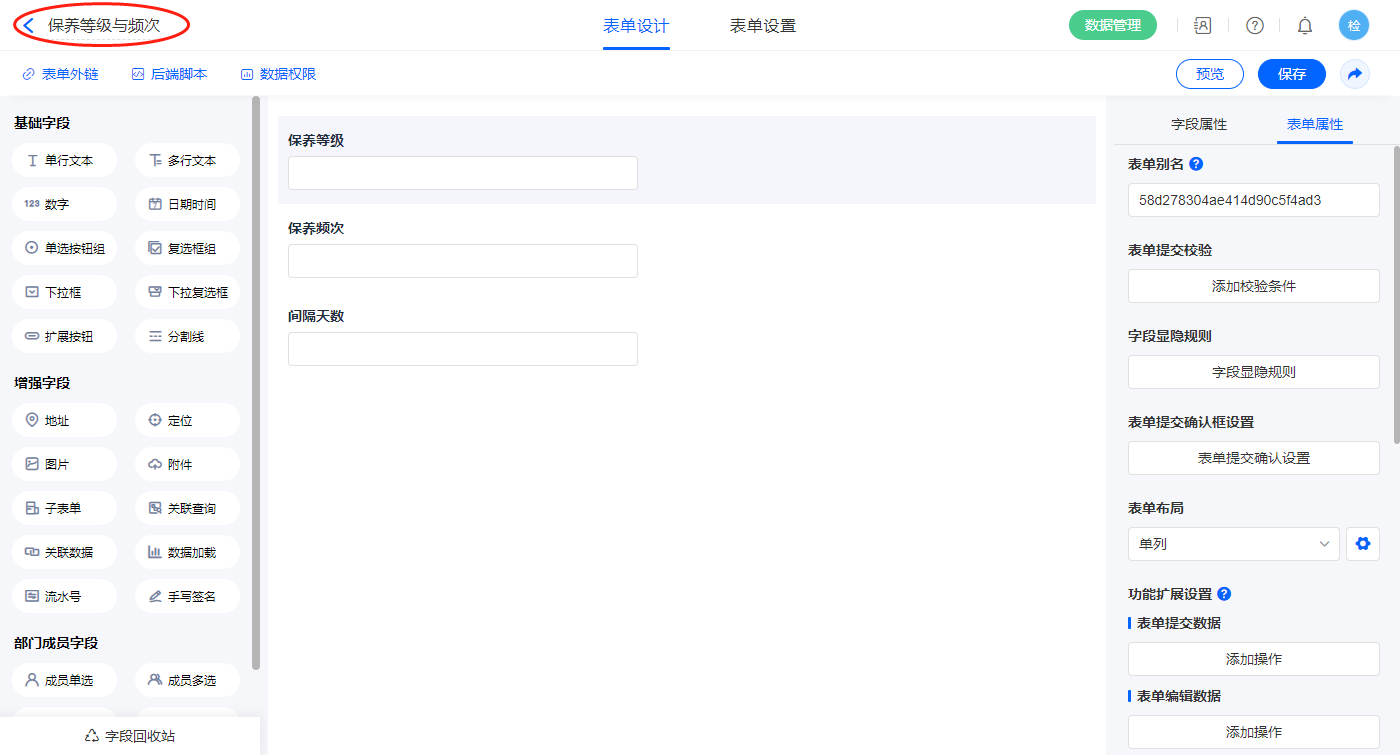This screenshot has height=755, width=1400.
Task: Add the 复选框组 field
Action: (187, 248)
